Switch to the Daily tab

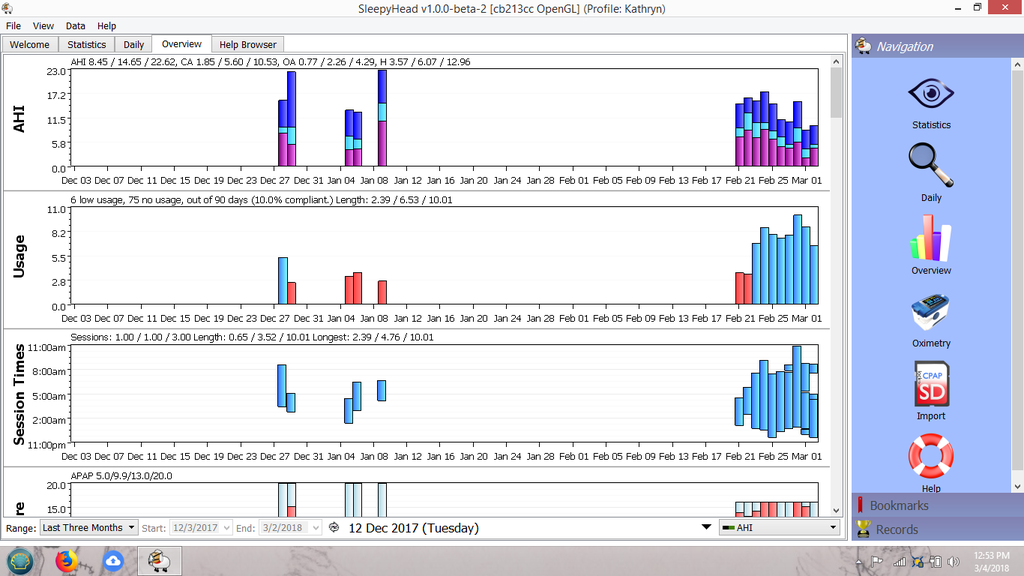pyautogui.click(x=133, y=44)
